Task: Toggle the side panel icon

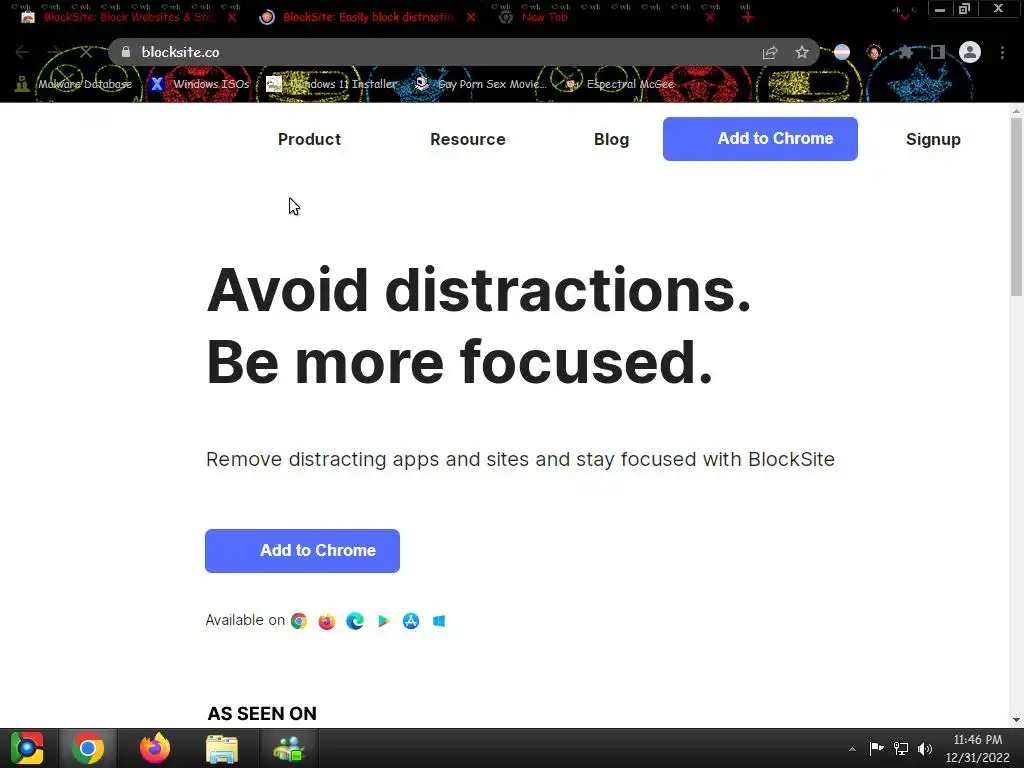Action: tap(938, 52)
